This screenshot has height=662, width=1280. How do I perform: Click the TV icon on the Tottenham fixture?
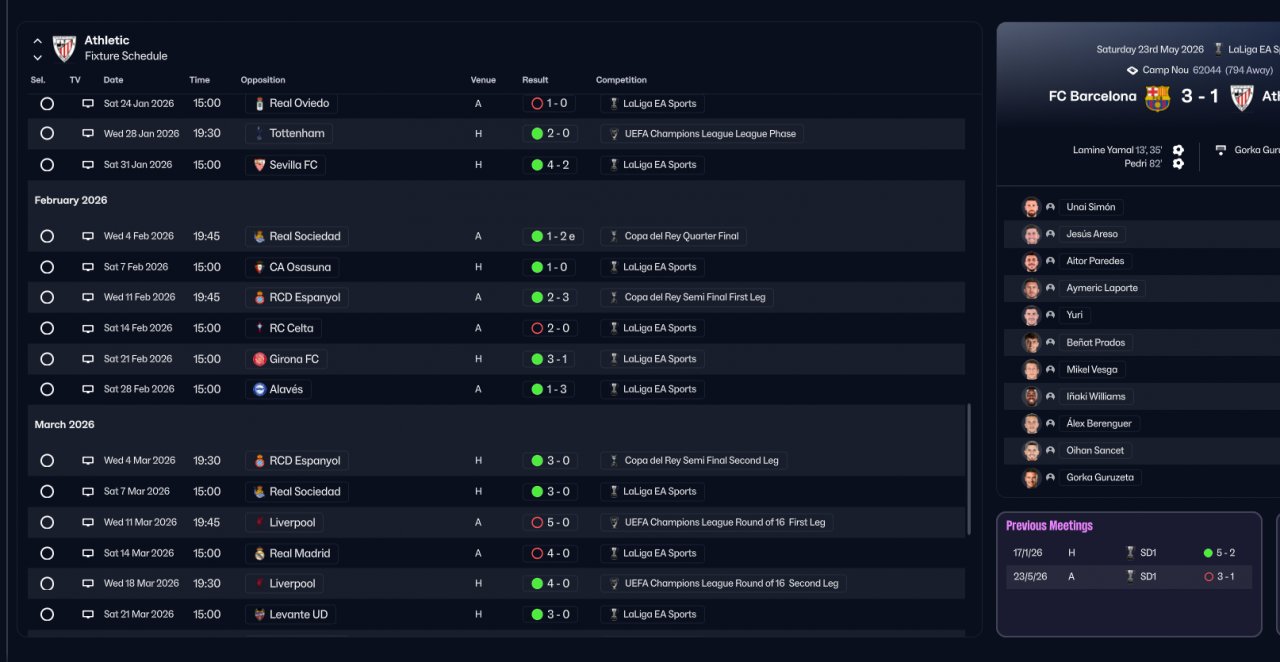(x=88, y=133)
